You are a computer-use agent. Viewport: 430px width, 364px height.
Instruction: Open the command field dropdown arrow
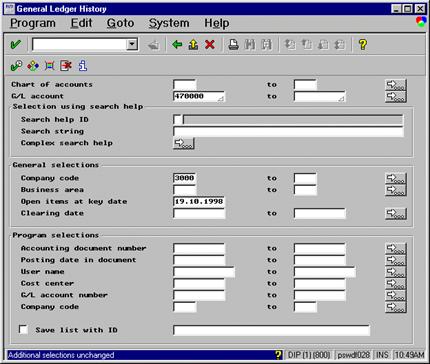132,44
